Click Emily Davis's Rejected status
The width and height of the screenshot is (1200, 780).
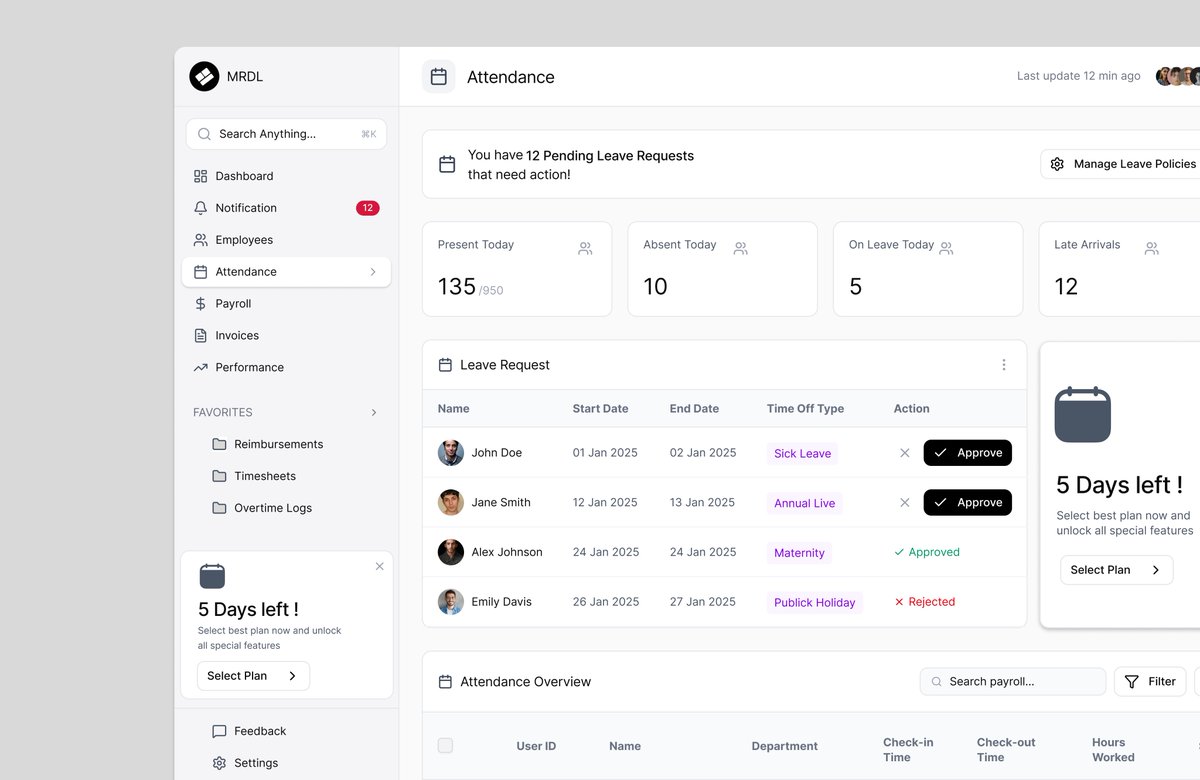(925, 602)
